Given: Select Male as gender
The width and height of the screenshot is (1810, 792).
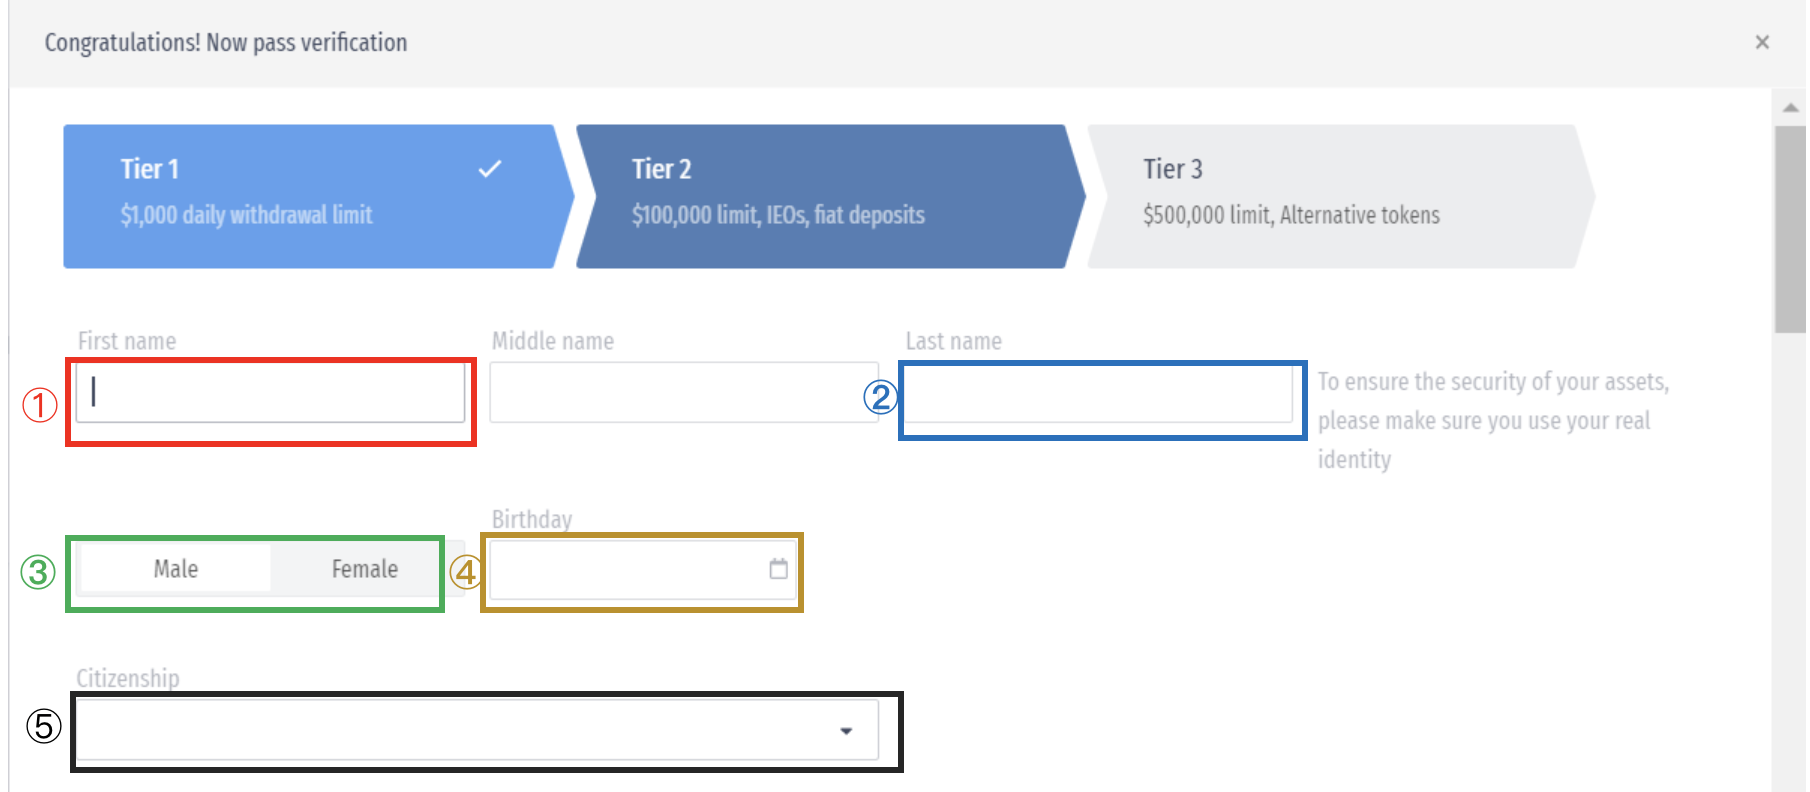Looking at the screenshot, I should (176, 569).
